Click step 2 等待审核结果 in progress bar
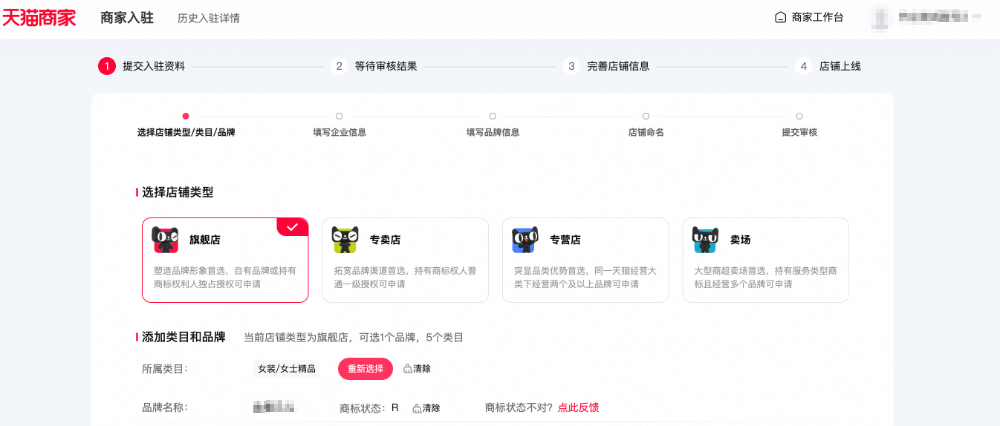Screen dimensions: 1000x426 tap(385, 66)
